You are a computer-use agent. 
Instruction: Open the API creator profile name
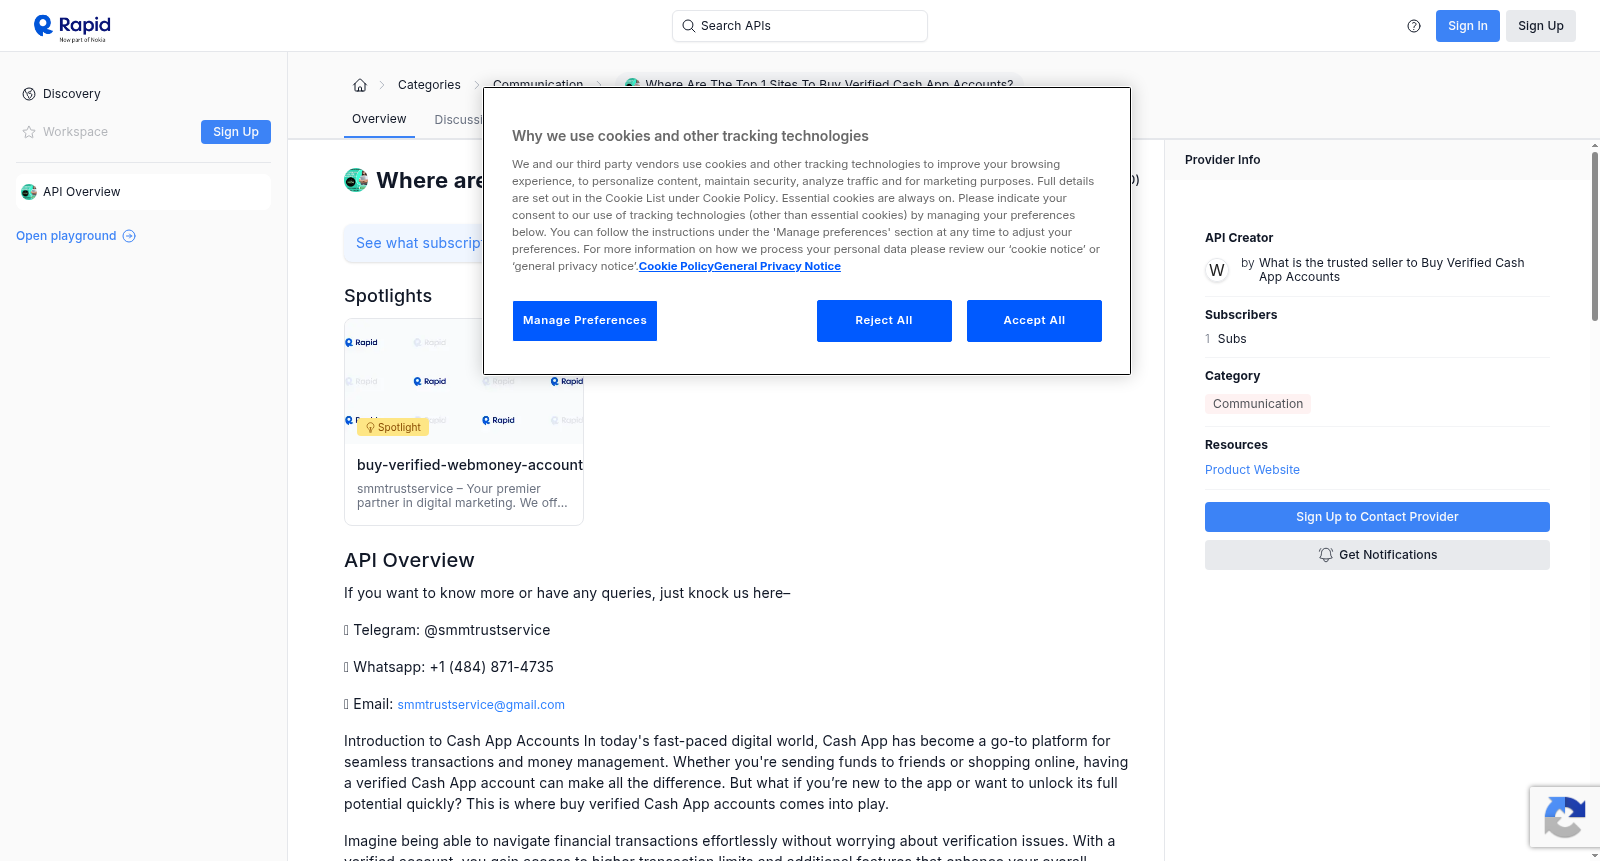coord(1391,270)
